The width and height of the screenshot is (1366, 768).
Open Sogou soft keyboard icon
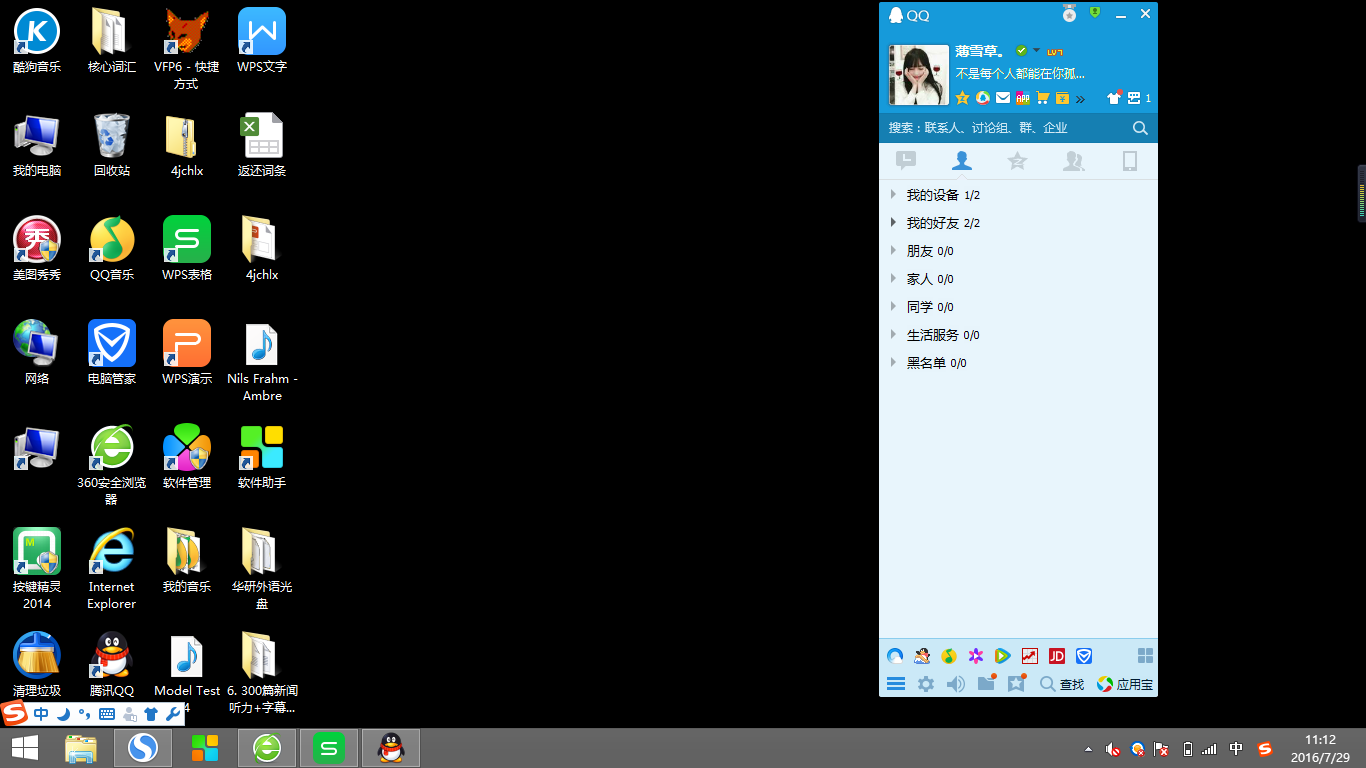tap(107, 714)
